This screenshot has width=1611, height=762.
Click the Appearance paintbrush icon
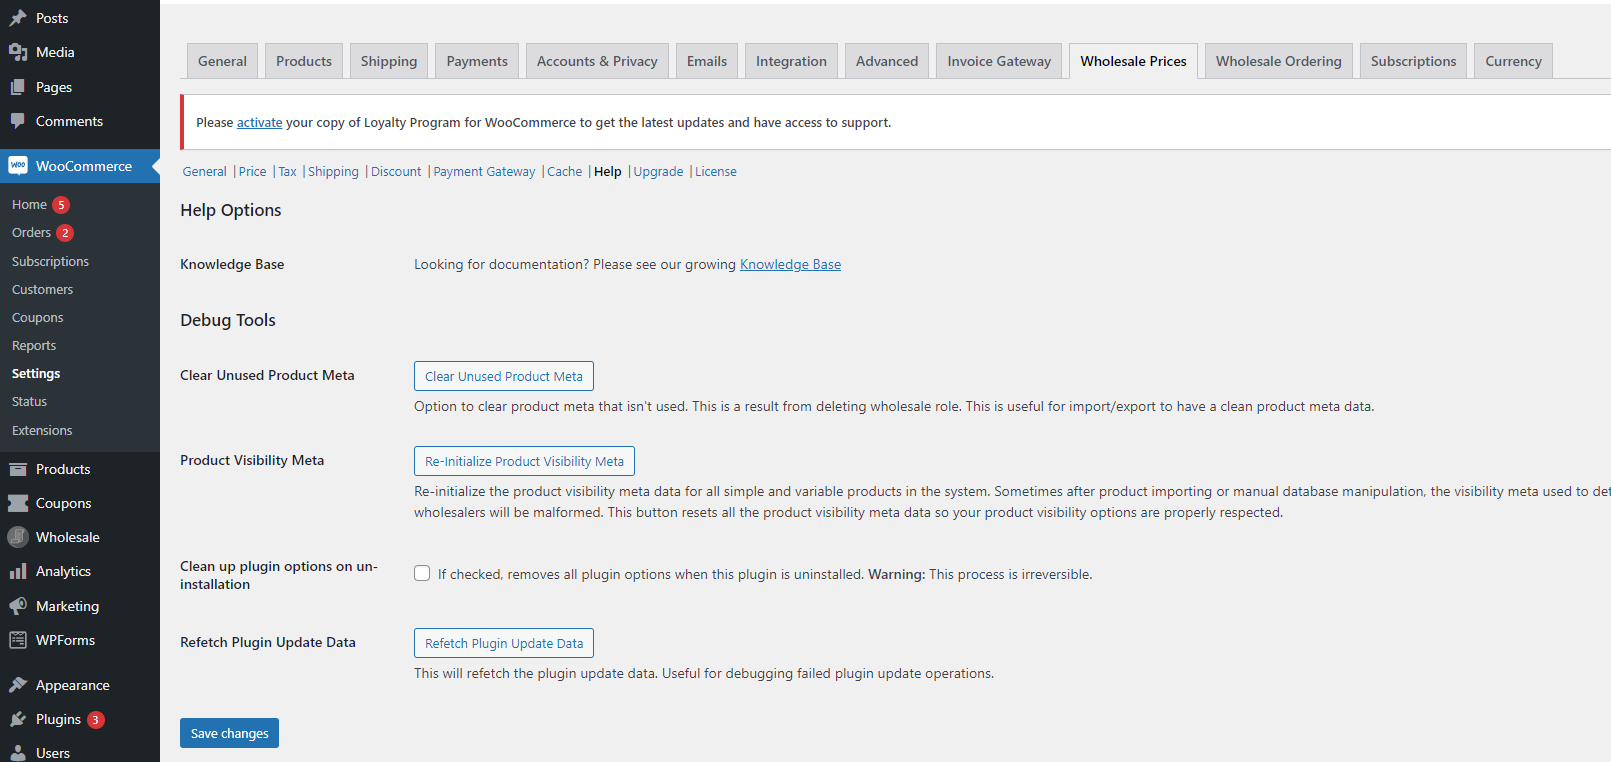pos(18,685)
